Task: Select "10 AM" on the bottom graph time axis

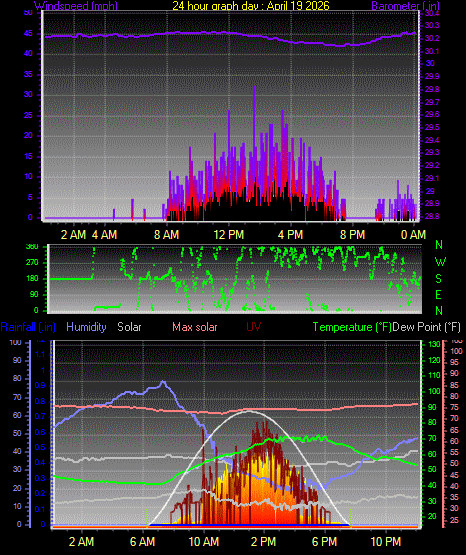Action: click(204, 542)
